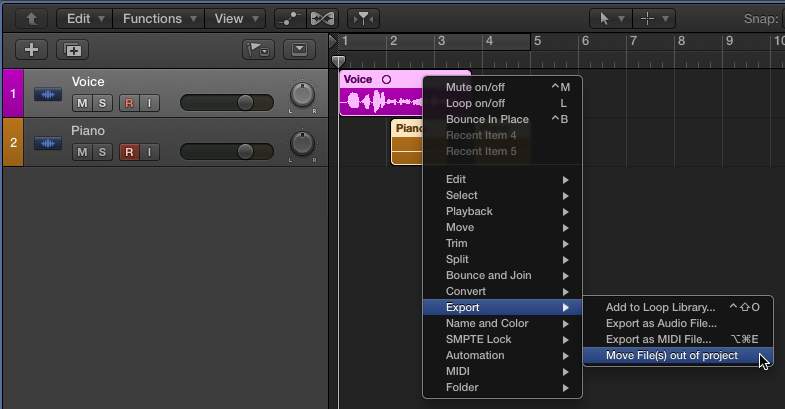This screenshot has height=409, width=785.
Task: Select Move File(s) out of project
Action: click(678, 355)
